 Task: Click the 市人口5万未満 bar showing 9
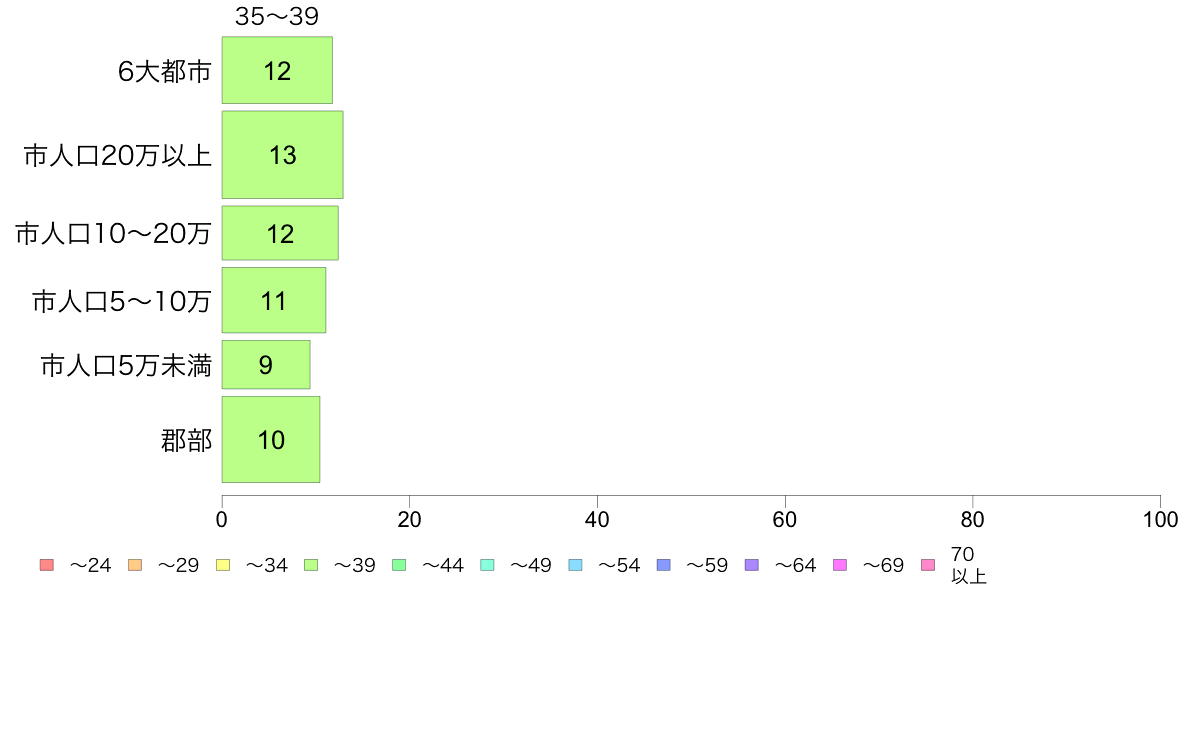(266, 365)
